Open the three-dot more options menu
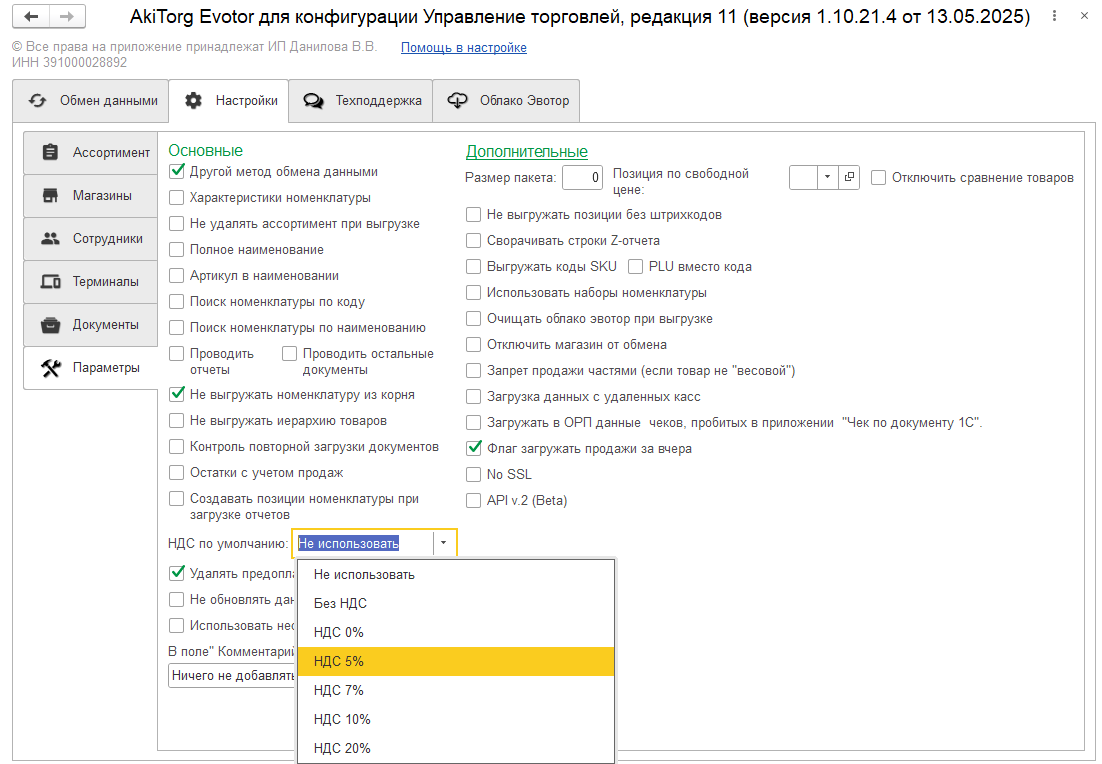Image resolution: width=1102 pixels, height=764 pixels. [x=1054, y=16]
